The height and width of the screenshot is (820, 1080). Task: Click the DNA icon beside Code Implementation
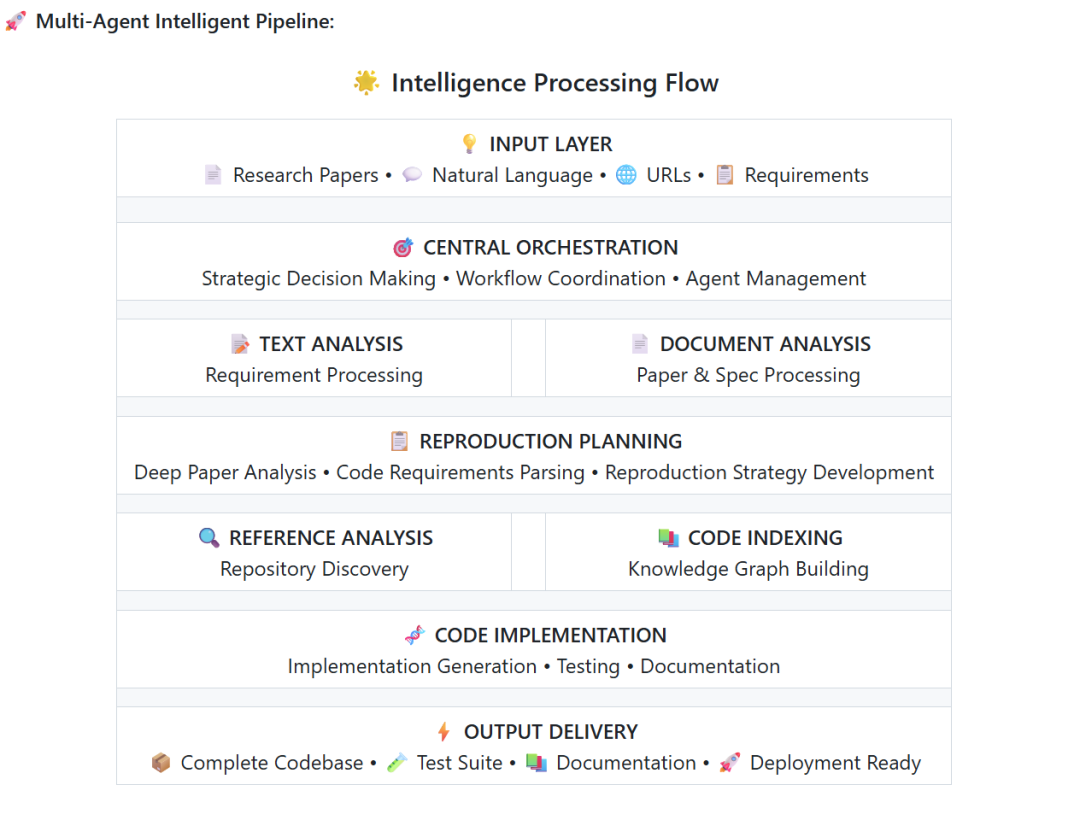click(x=415, y=635)
